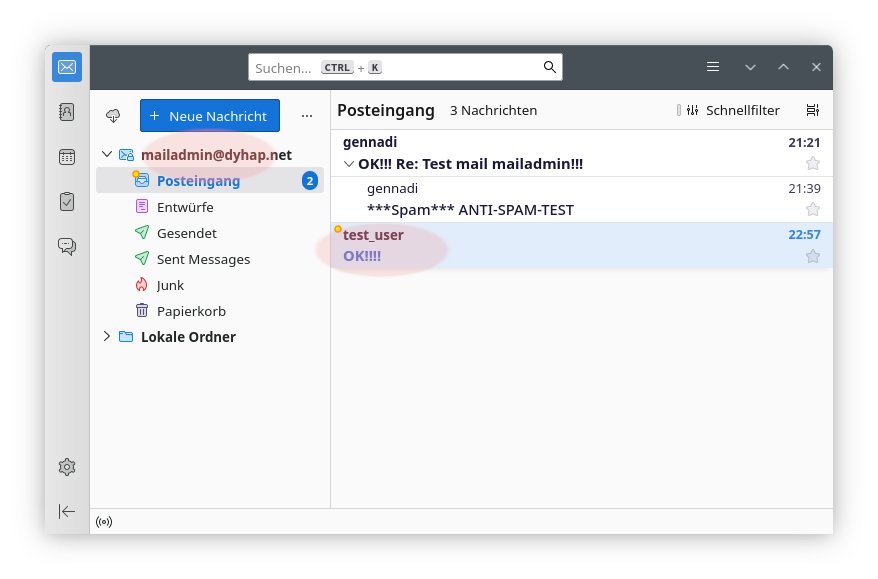Open the message list display options
The image size is (878, 579).
pos(812,110)
